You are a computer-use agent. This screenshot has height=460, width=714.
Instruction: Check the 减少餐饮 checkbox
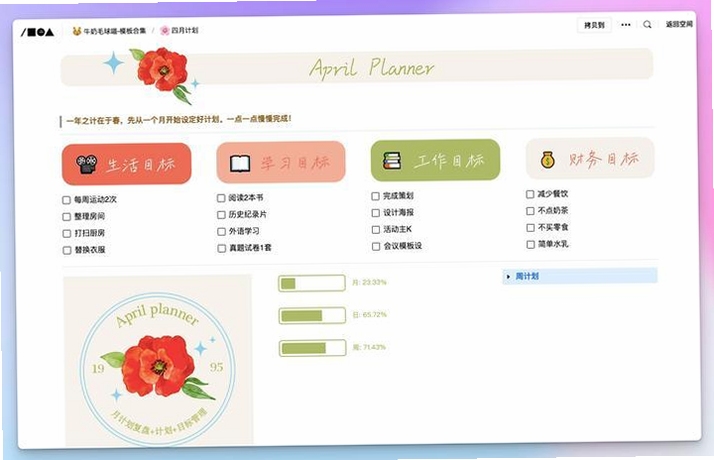pos(530,194)
